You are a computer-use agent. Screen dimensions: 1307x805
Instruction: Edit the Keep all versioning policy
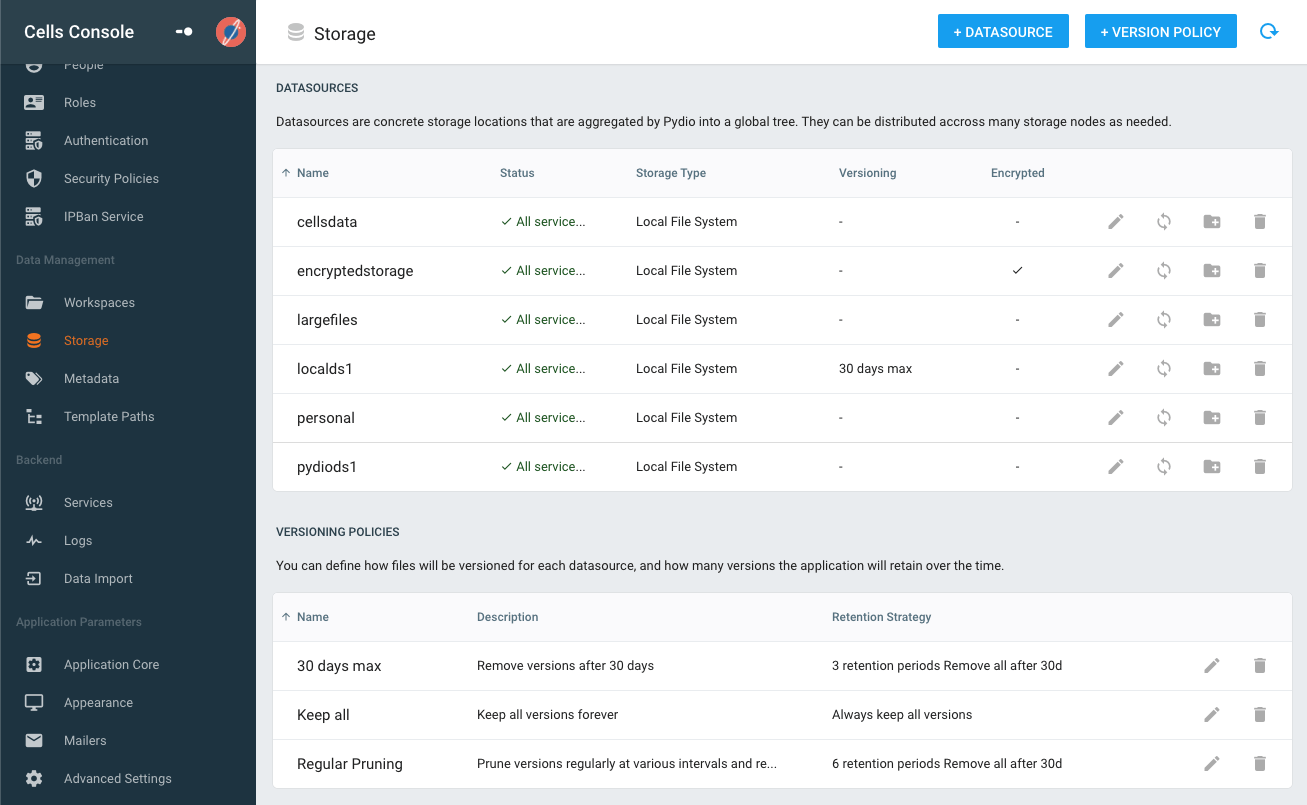click(x=1212, y=715)
